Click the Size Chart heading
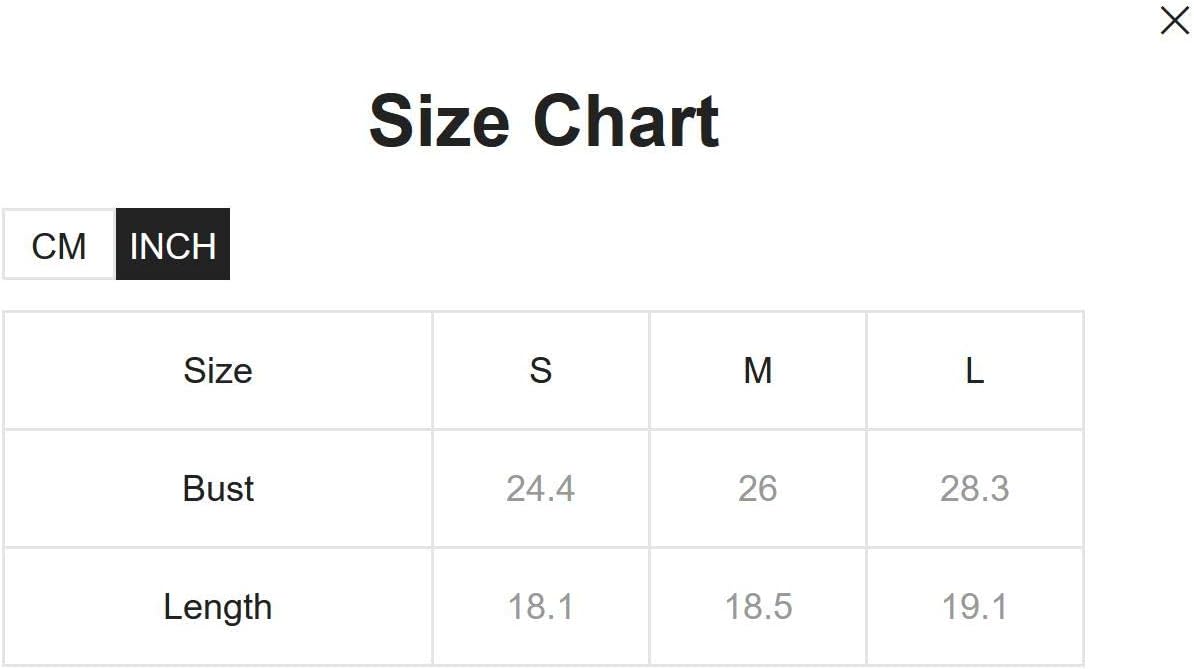The width and height of the screenshot is (1194, 669). click(x=544, y=121)
